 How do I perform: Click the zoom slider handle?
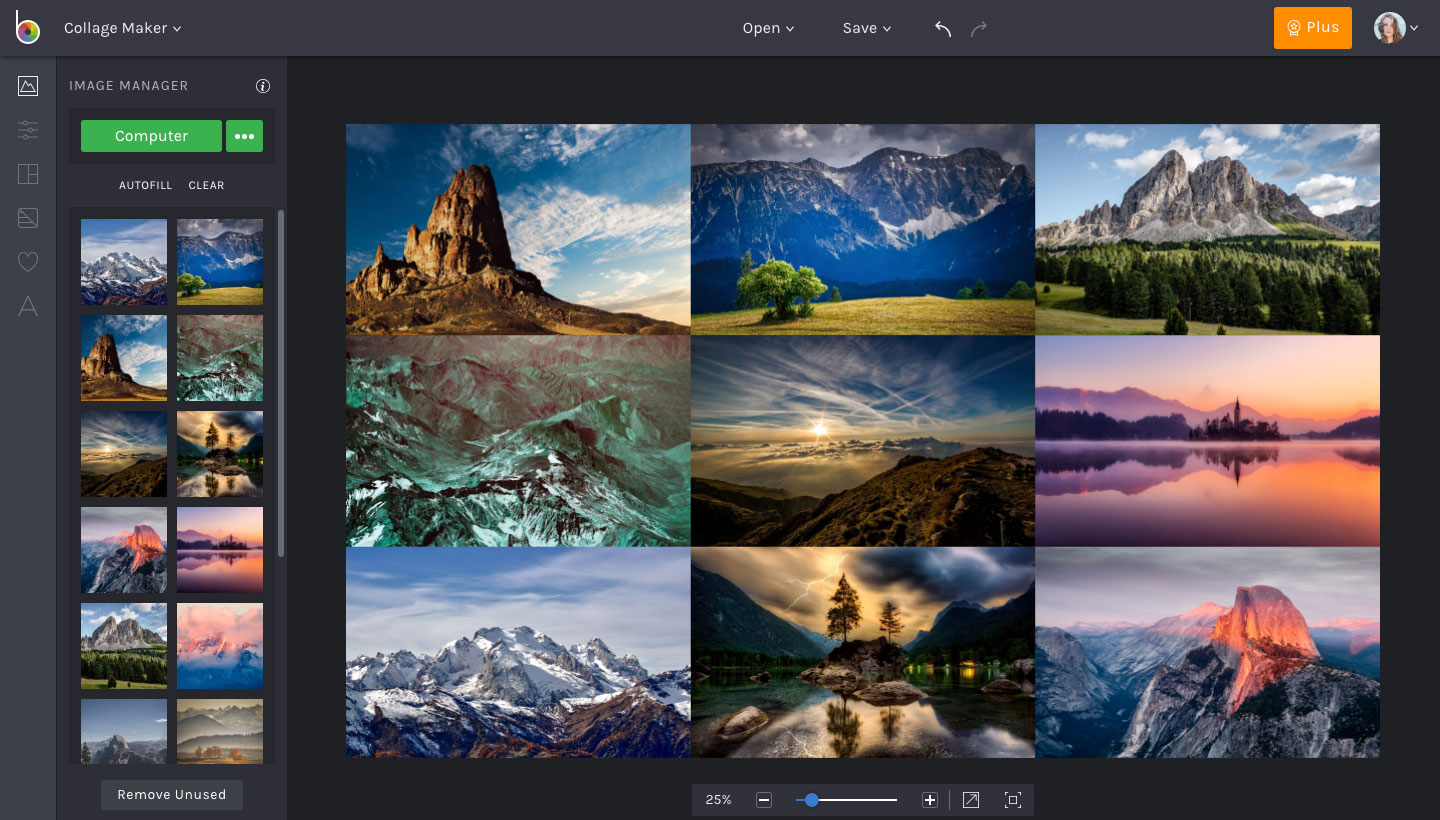pyautogui.click(x=812, y=800)
